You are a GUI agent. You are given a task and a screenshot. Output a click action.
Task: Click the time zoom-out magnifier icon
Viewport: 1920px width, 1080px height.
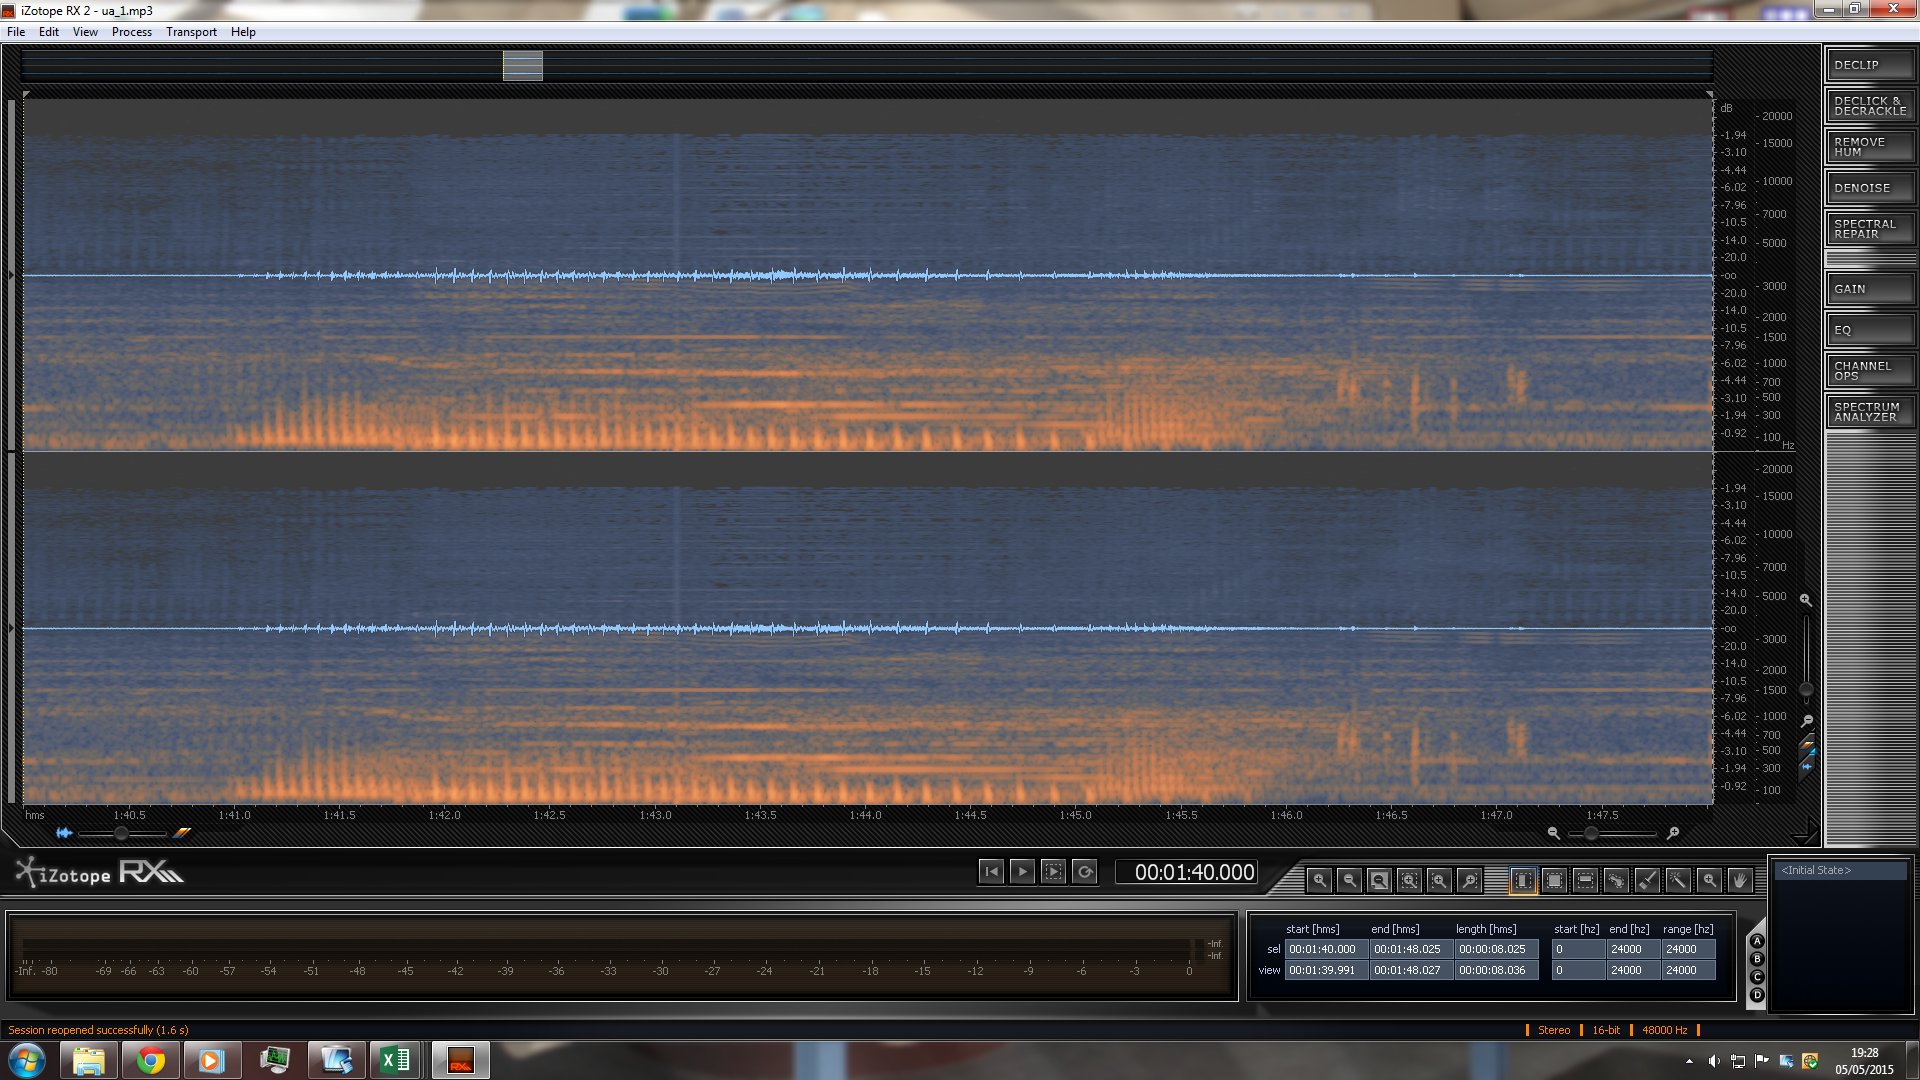pos(1349,880)
